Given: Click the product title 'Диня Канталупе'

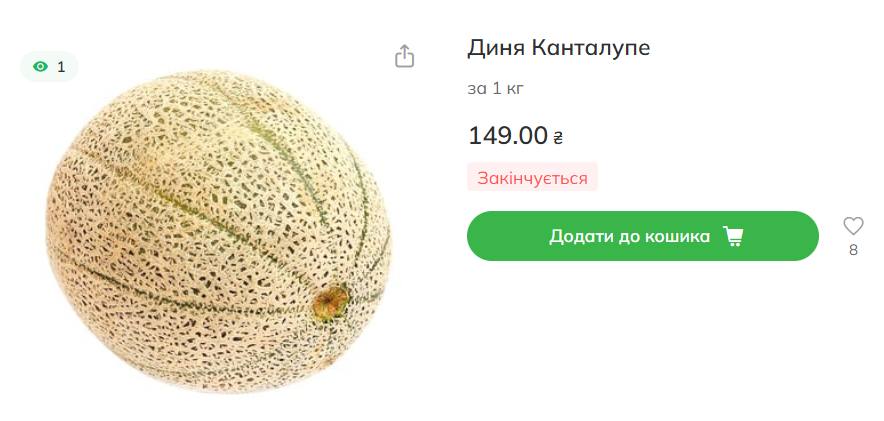Looking at the screenshot, I should (558, 48).
